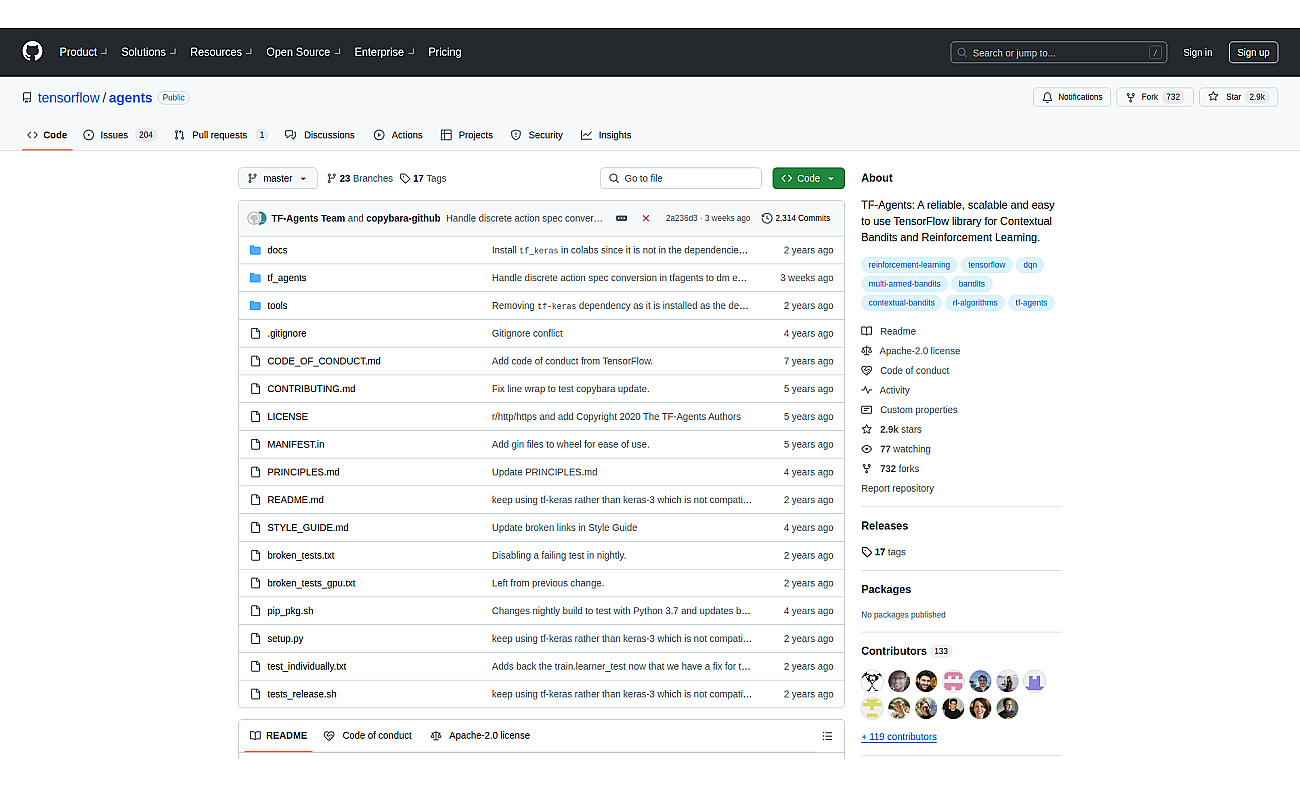
Task: Click the dqn topic tag
Action: pyautogui.click(x=1030, y=265)
